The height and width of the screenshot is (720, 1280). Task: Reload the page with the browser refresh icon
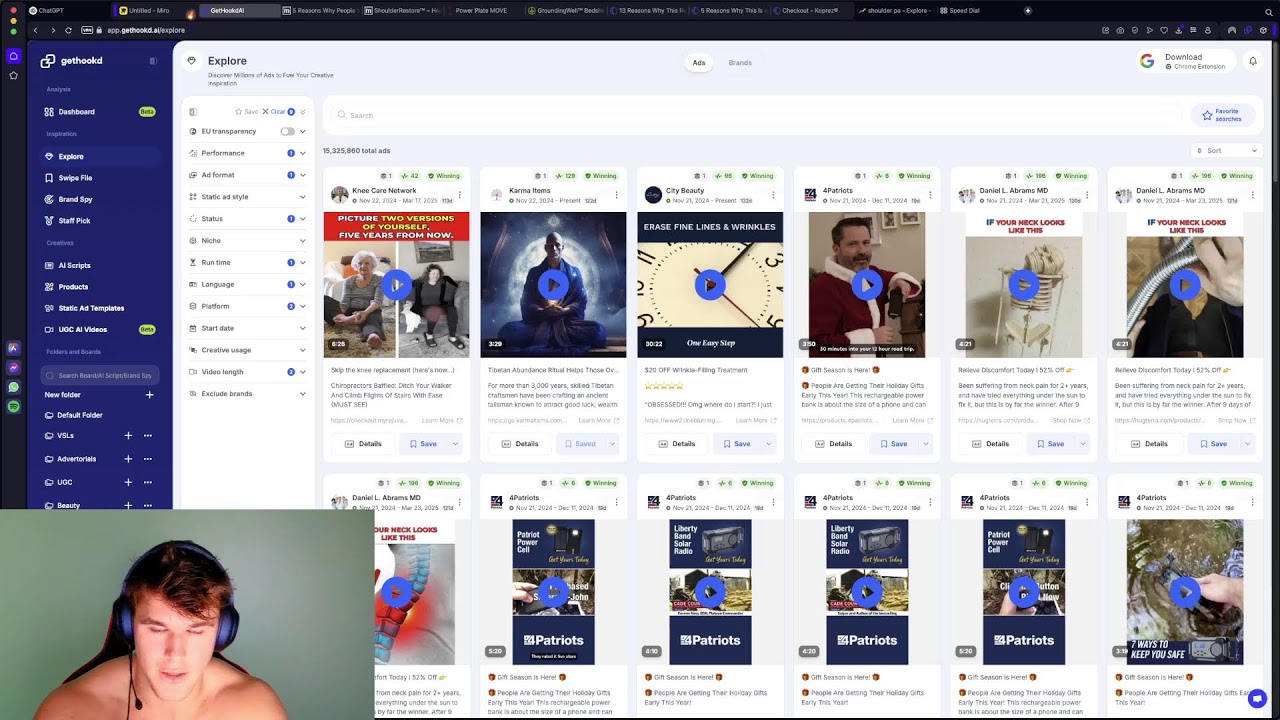coord(68,30)
